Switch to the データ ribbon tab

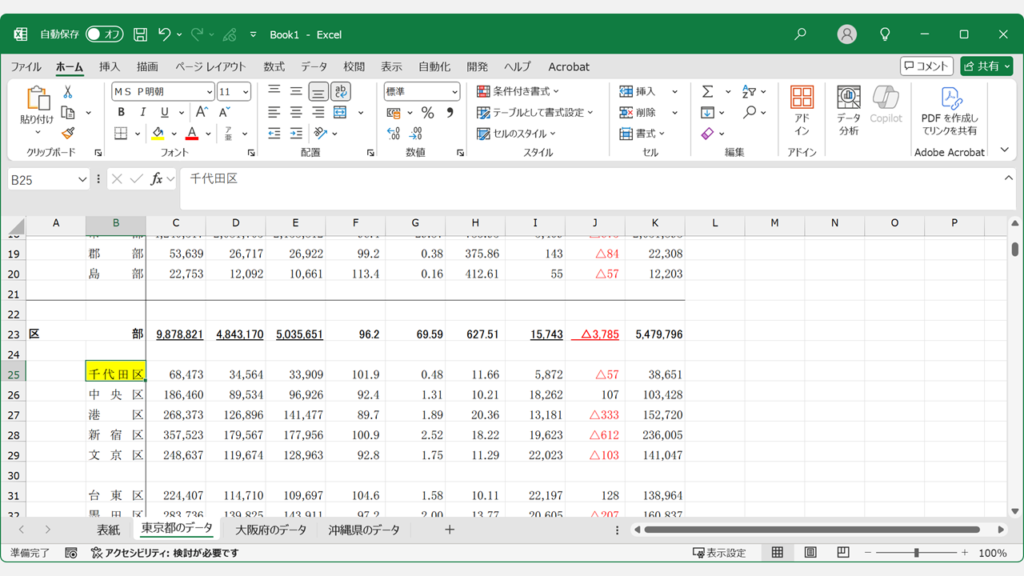[x=314, y=67]
